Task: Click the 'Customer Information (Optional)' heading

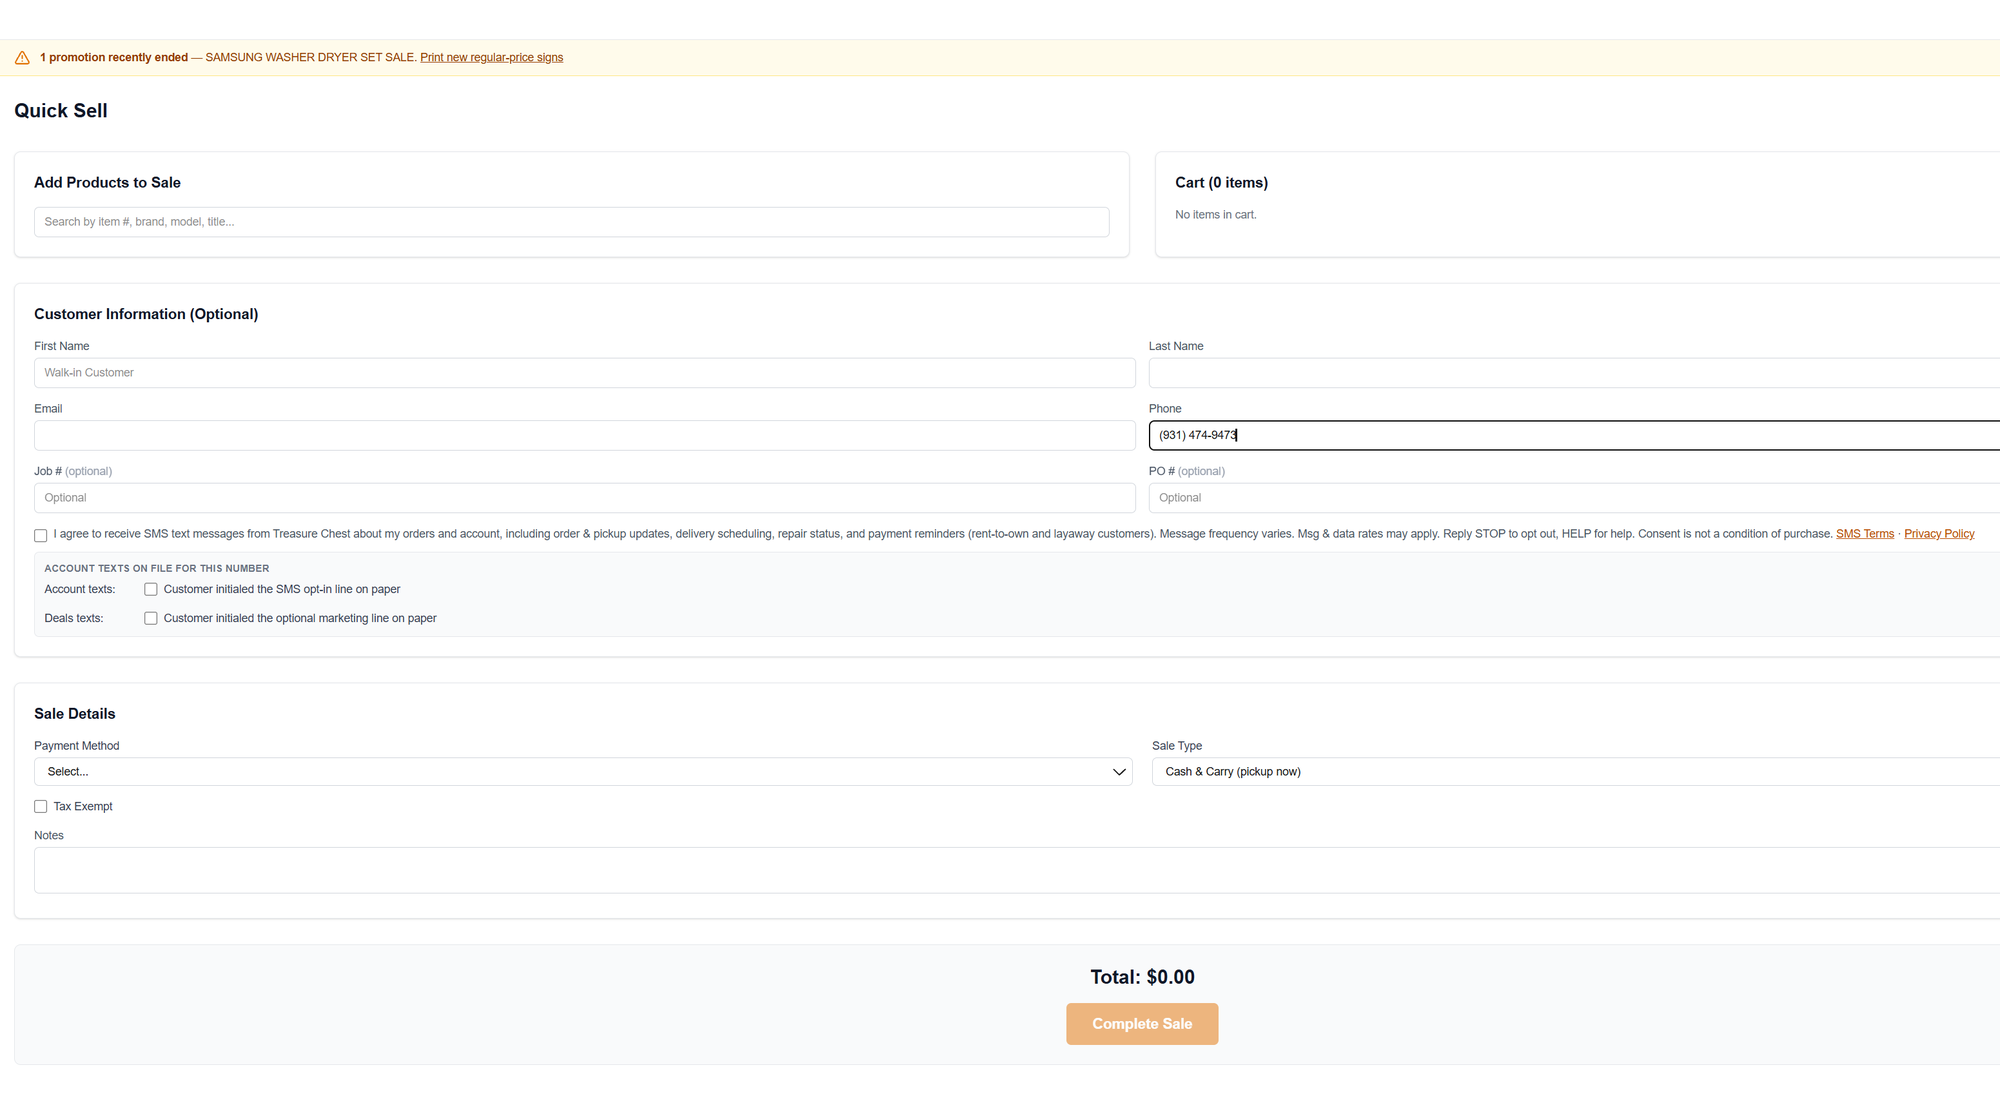Action: pyautogui.click(x=146, y=314)
